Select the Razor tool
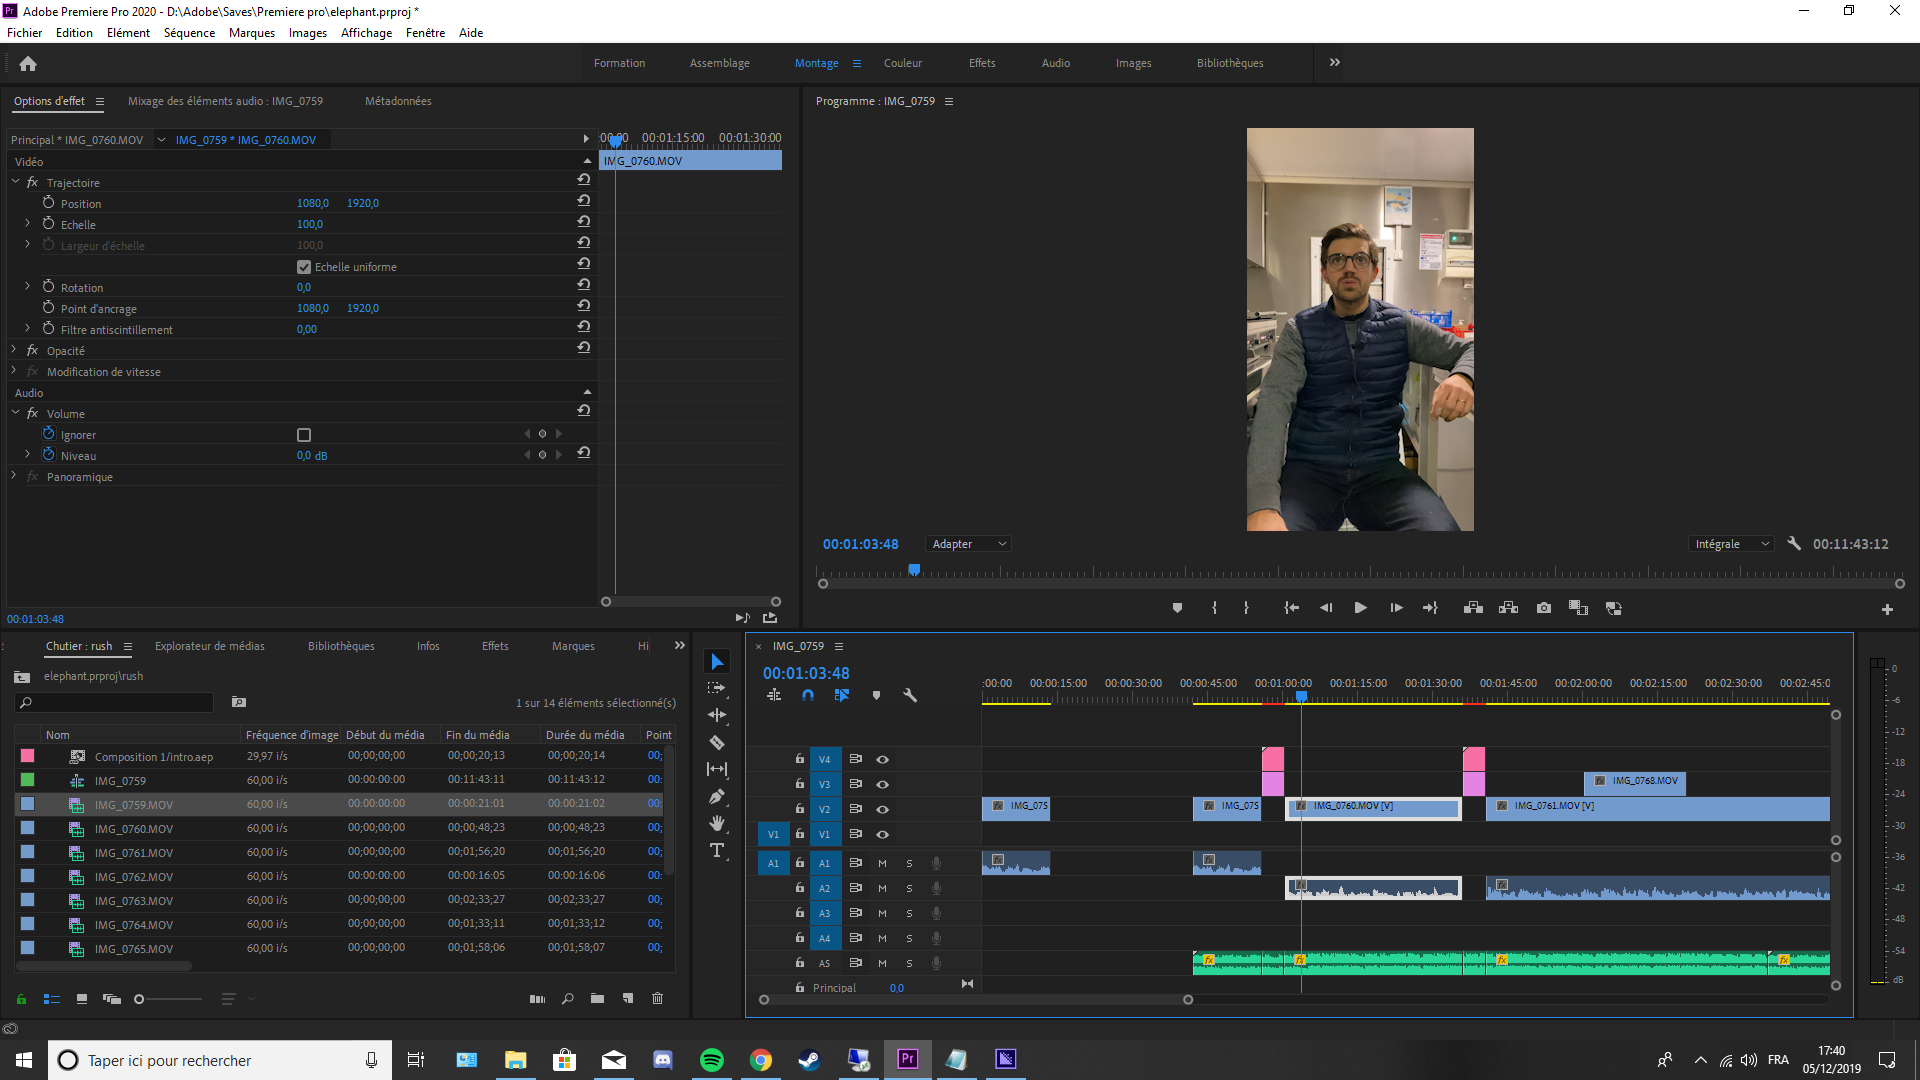 click(x=717, y=743)
